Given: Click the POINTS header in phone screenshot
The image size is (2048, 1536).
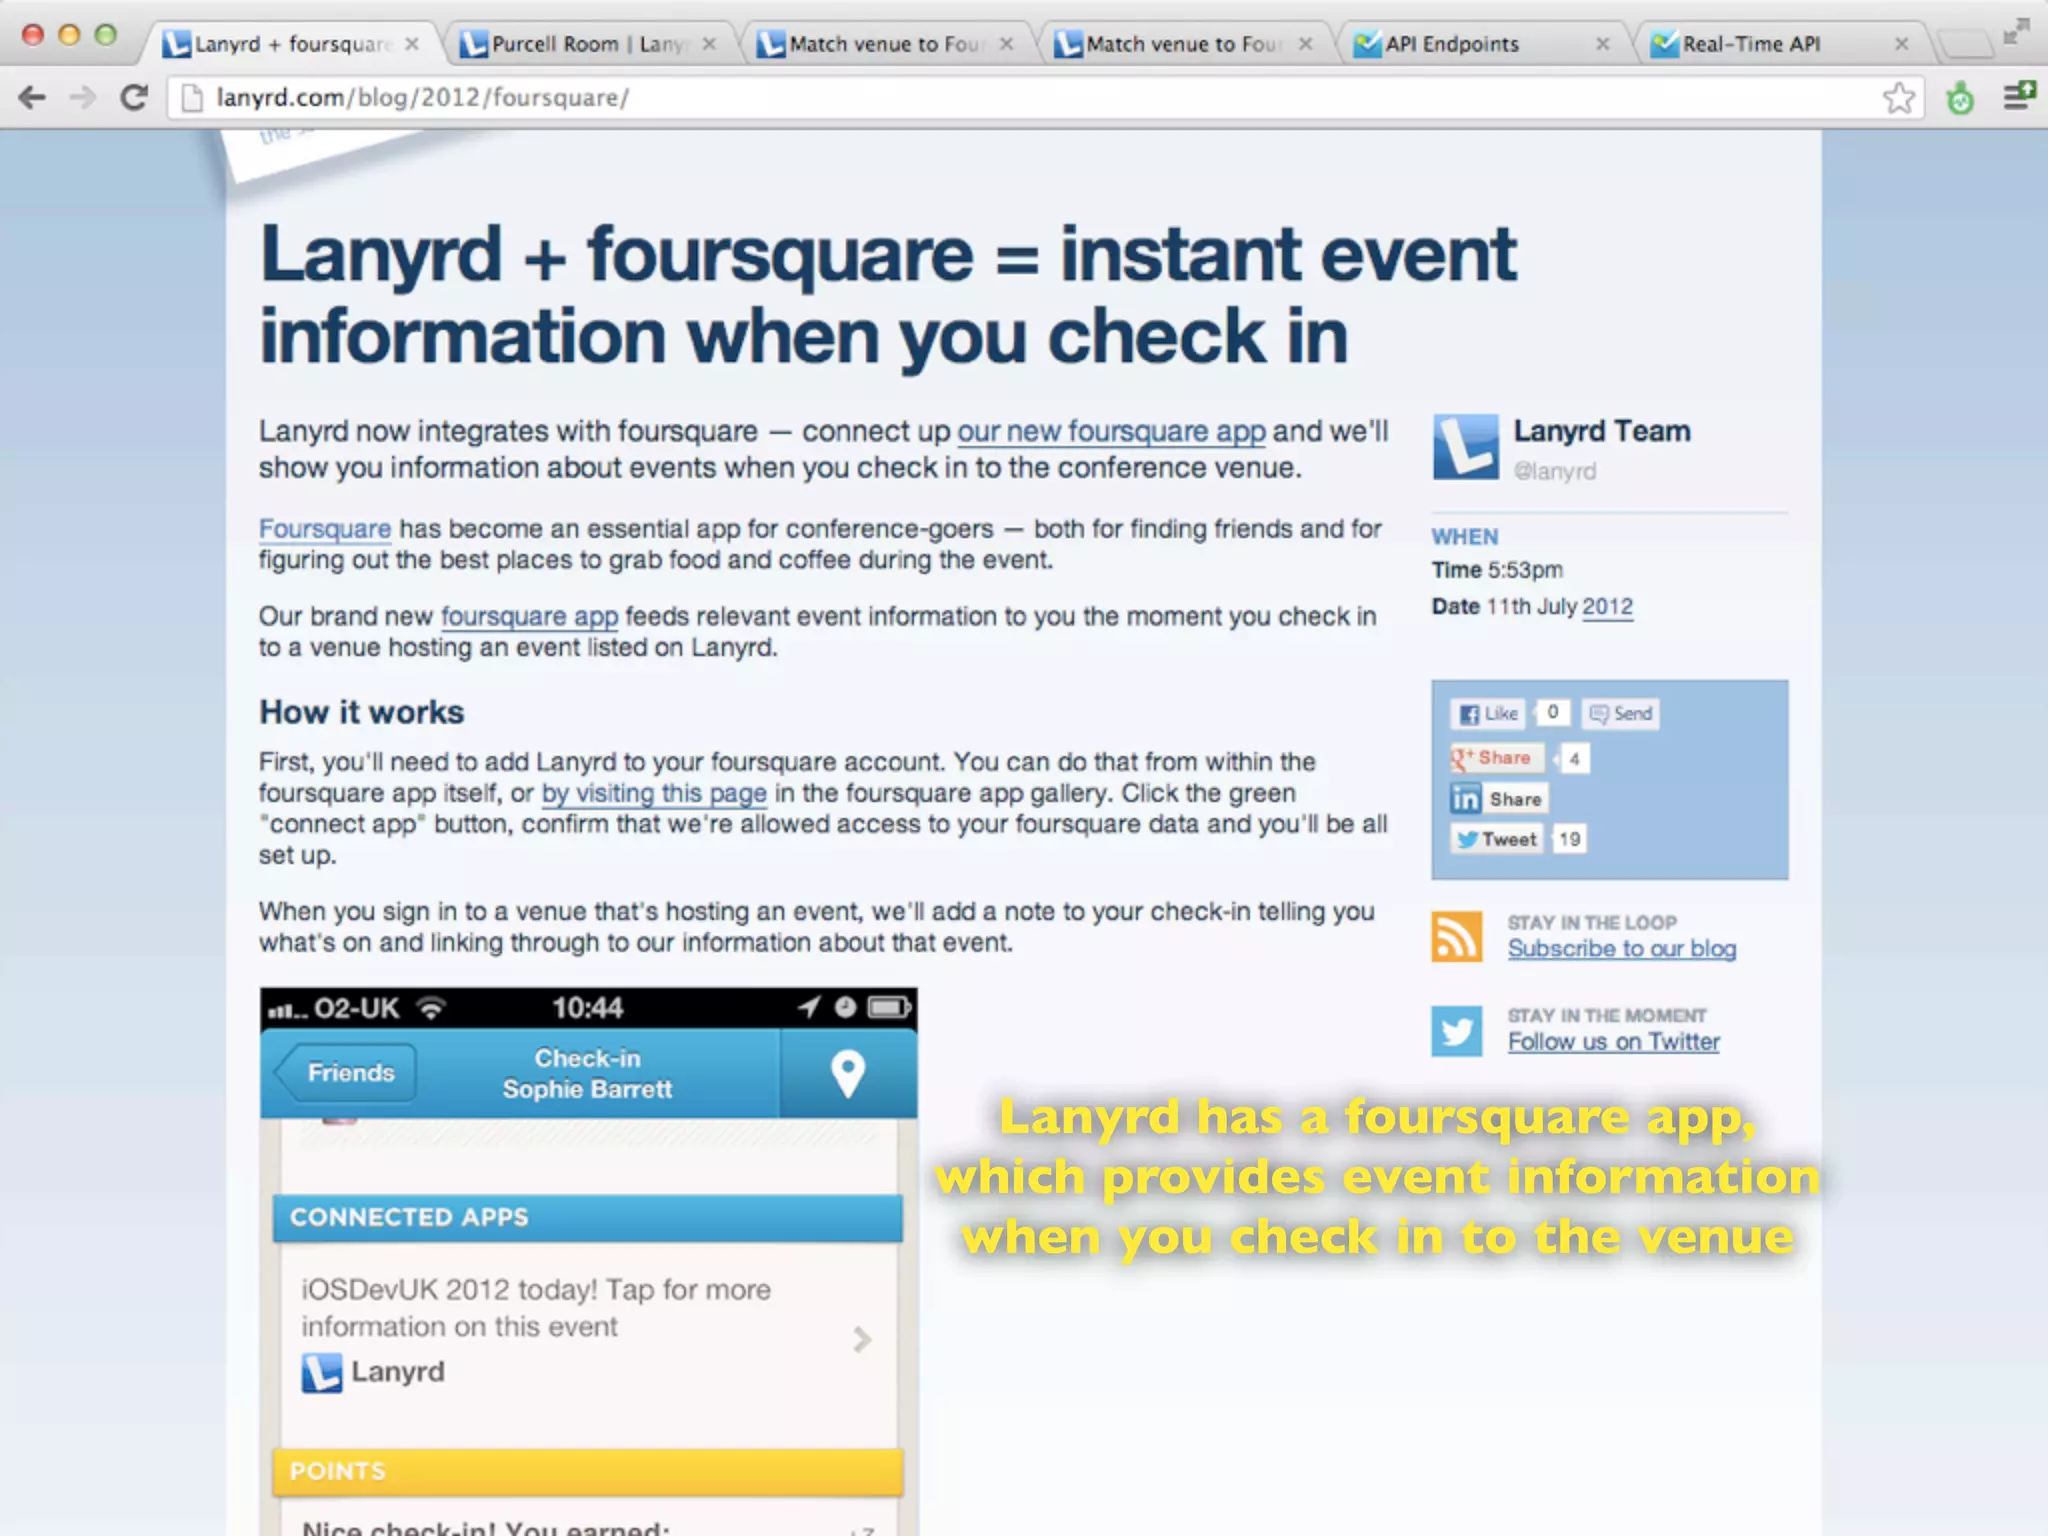Looking at the screenshot, I should pyautogui.click(x=588, y=1471).
